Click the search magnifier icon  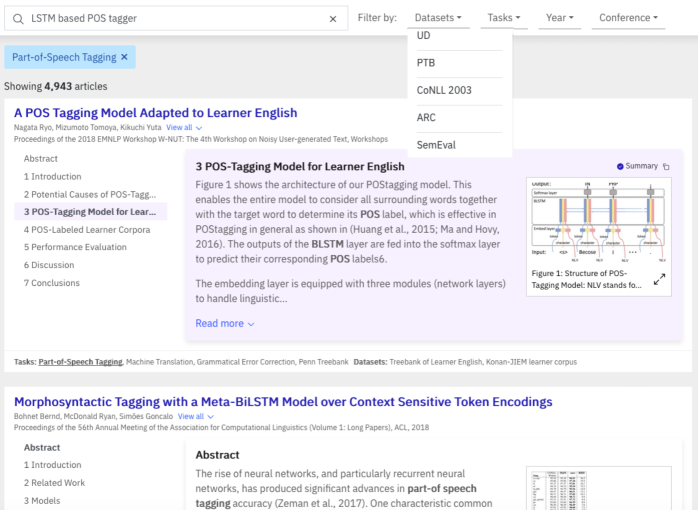point(18,18)
